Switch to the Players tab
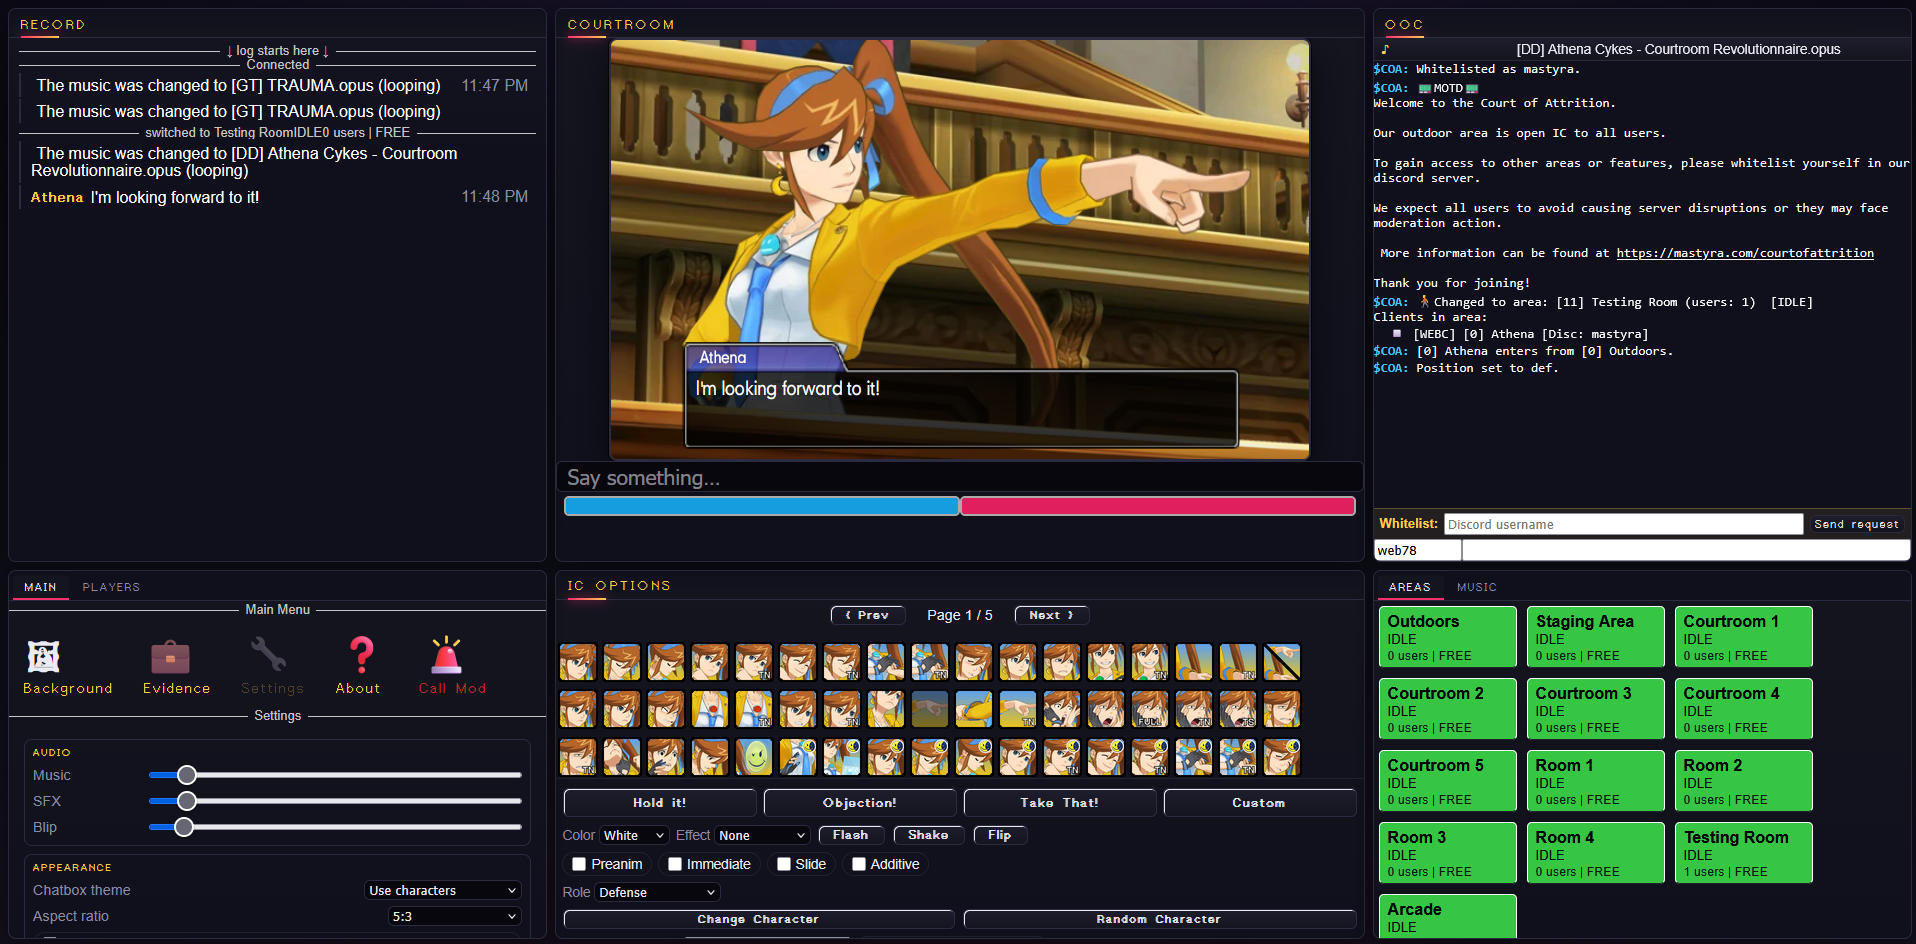The image size is (1916, 944). click(x=111, y=587)
